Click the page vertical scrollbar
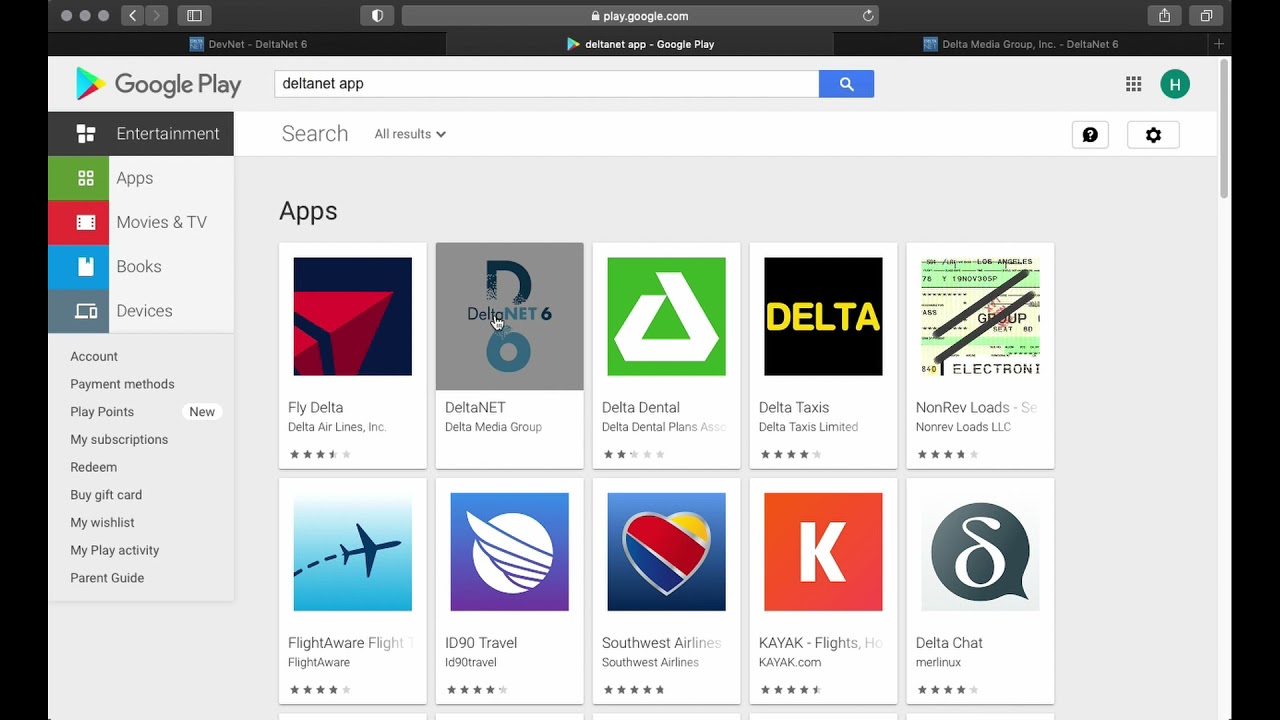Image resolution: width=1280 pixels, height=720 pixels. click(1225, 128)
